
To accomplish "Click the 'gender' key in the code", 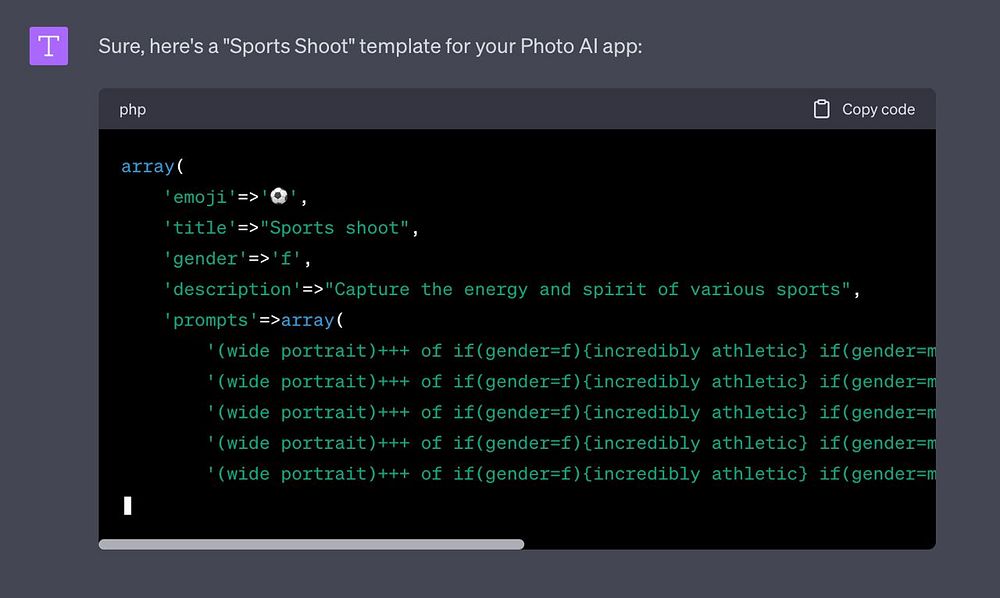I will (206, 259).
